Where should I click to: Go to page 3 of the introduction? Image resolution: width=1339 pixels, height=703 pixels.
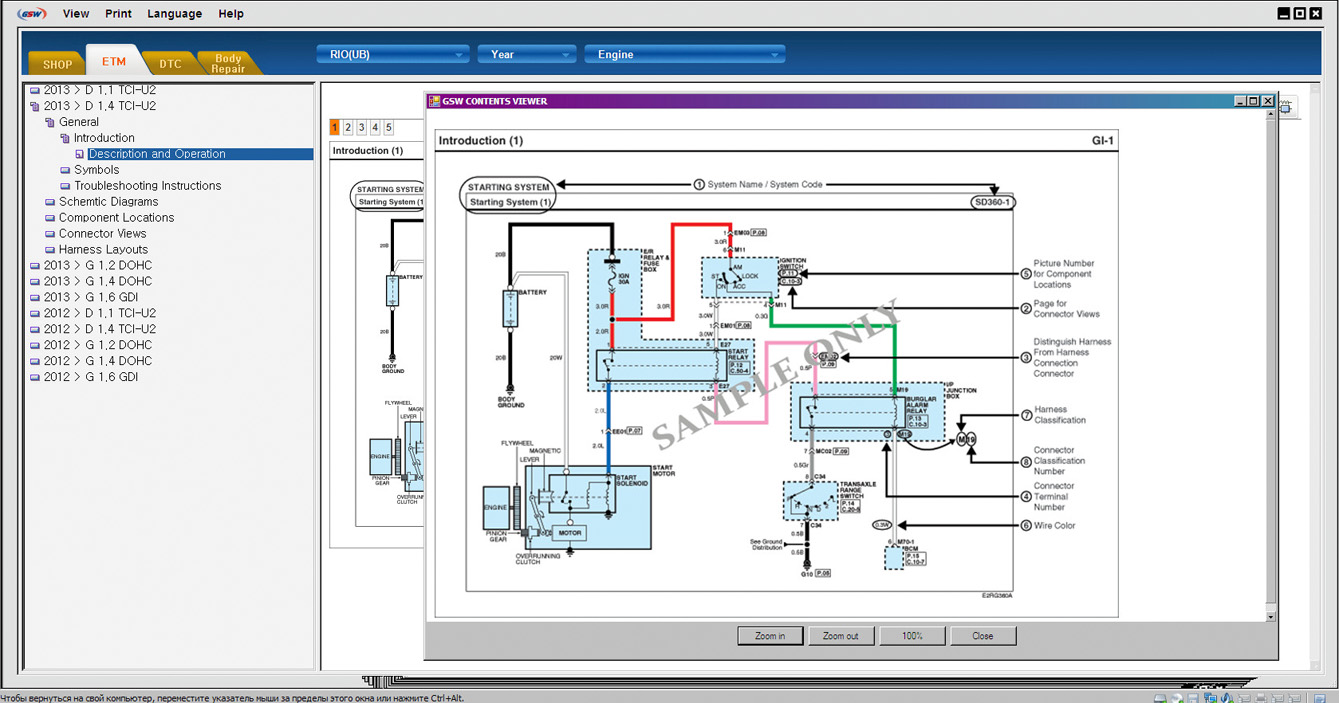pos(362,127)
